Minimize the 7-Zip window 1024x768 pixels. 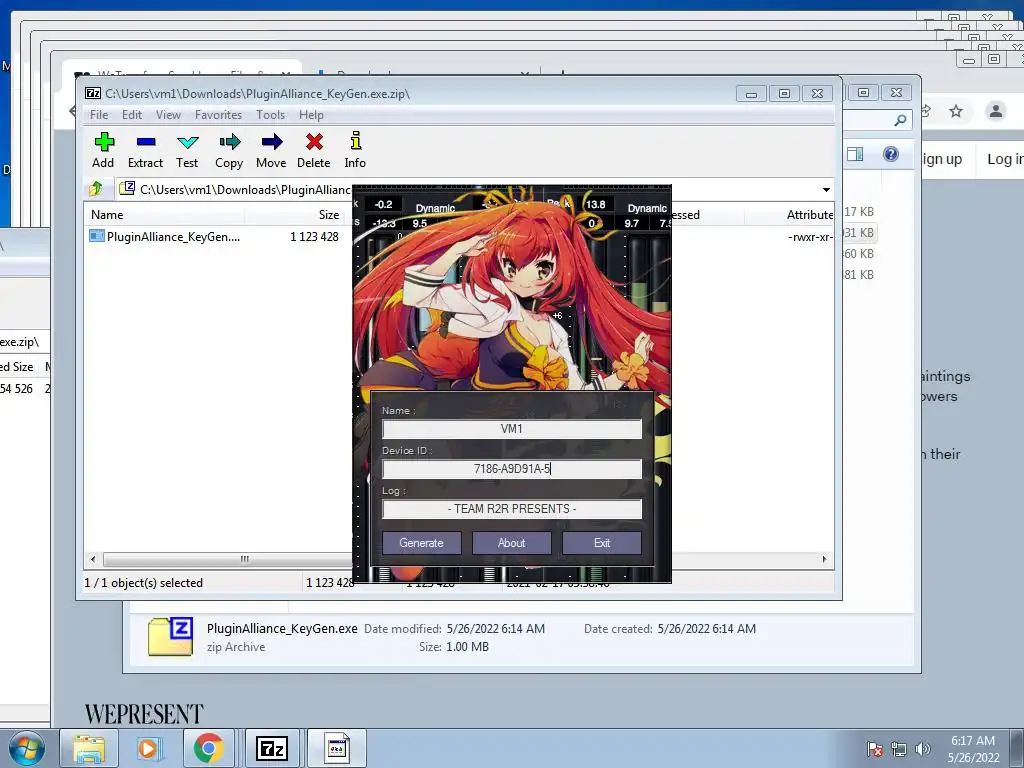coord(751,94)
